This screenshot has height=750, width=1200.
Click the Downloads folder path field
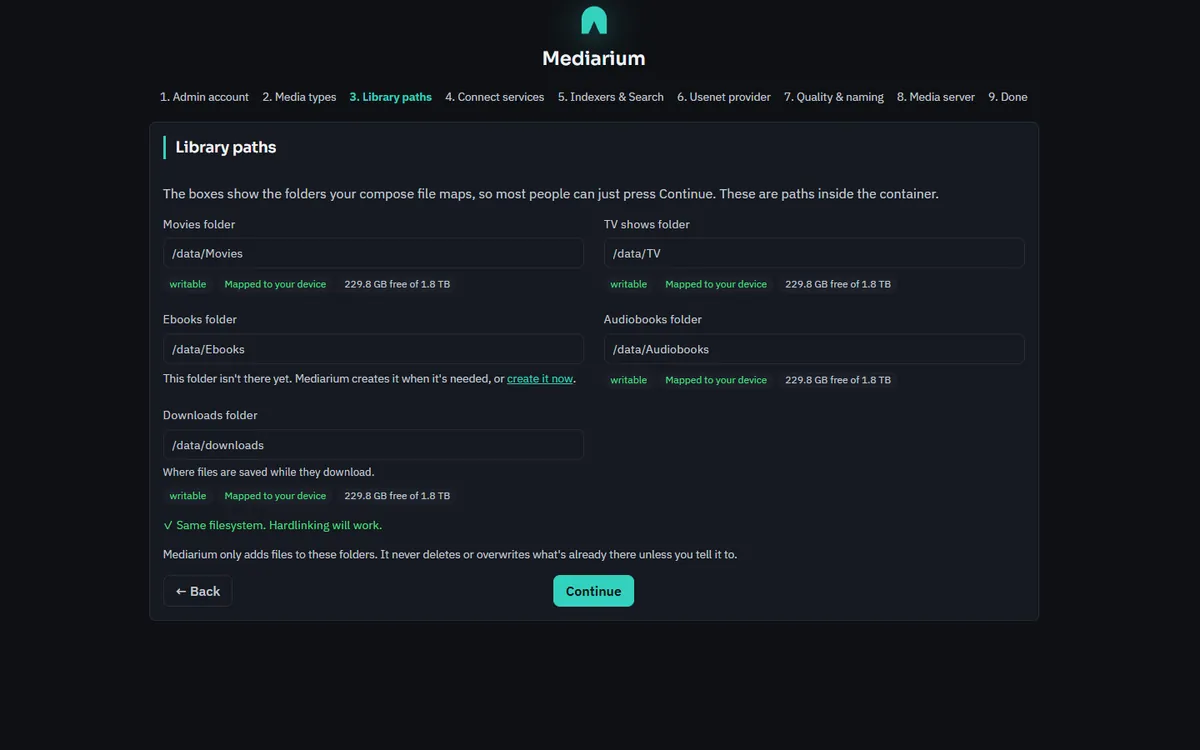pyautogui.click(x=373, y=445)
